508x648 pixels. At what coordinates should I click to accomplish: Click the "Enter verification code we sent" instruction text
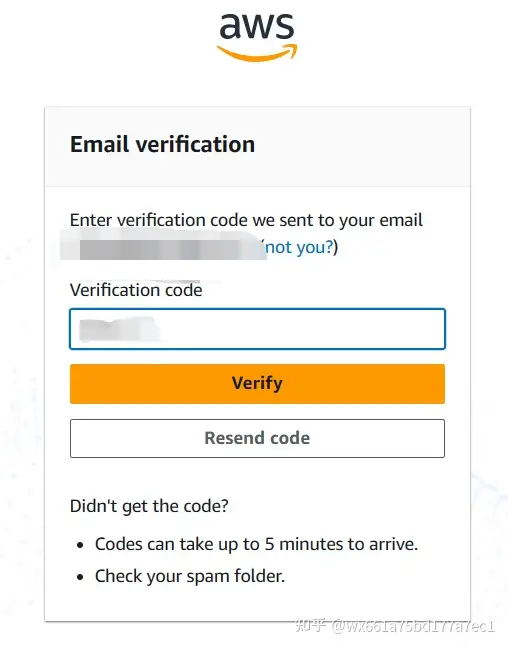pyautogui.click(x=246, y=220)
